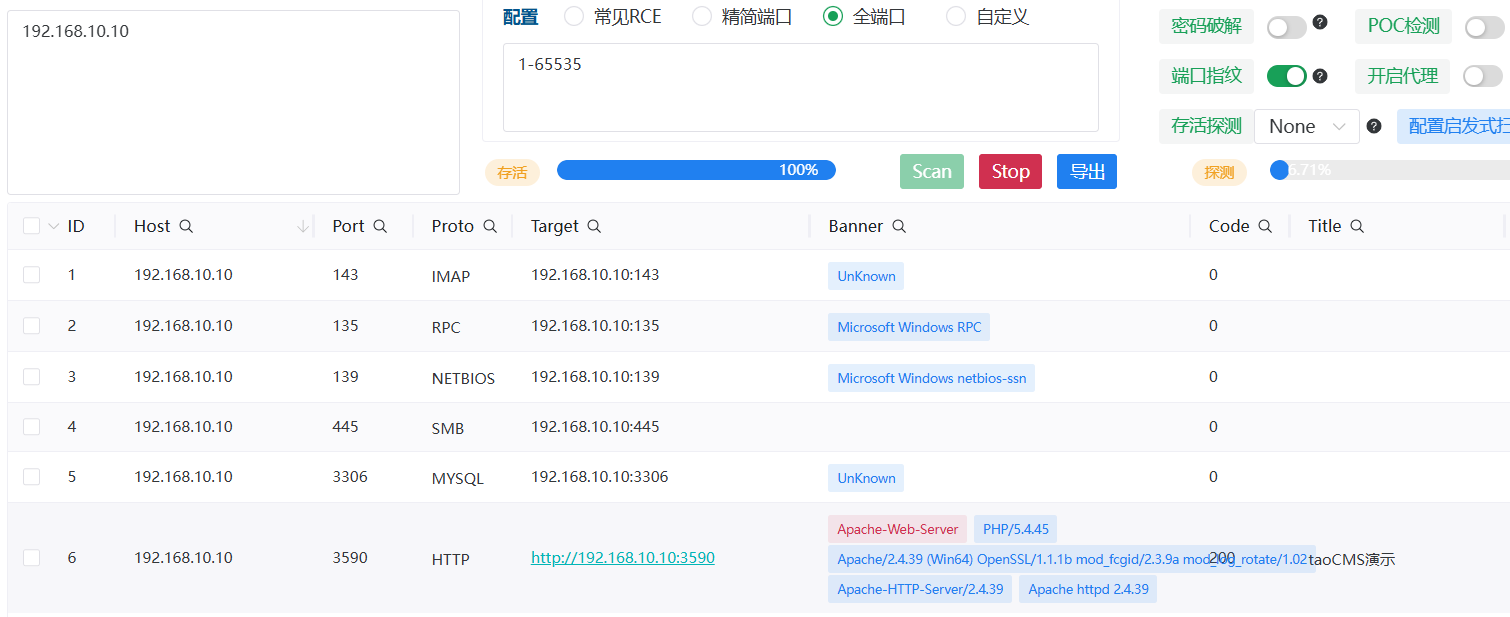Click Title column search icon
Image resolution: width=1510 pixels, height=617 pixels.
pyautogui.click(x=1357, y=227)
